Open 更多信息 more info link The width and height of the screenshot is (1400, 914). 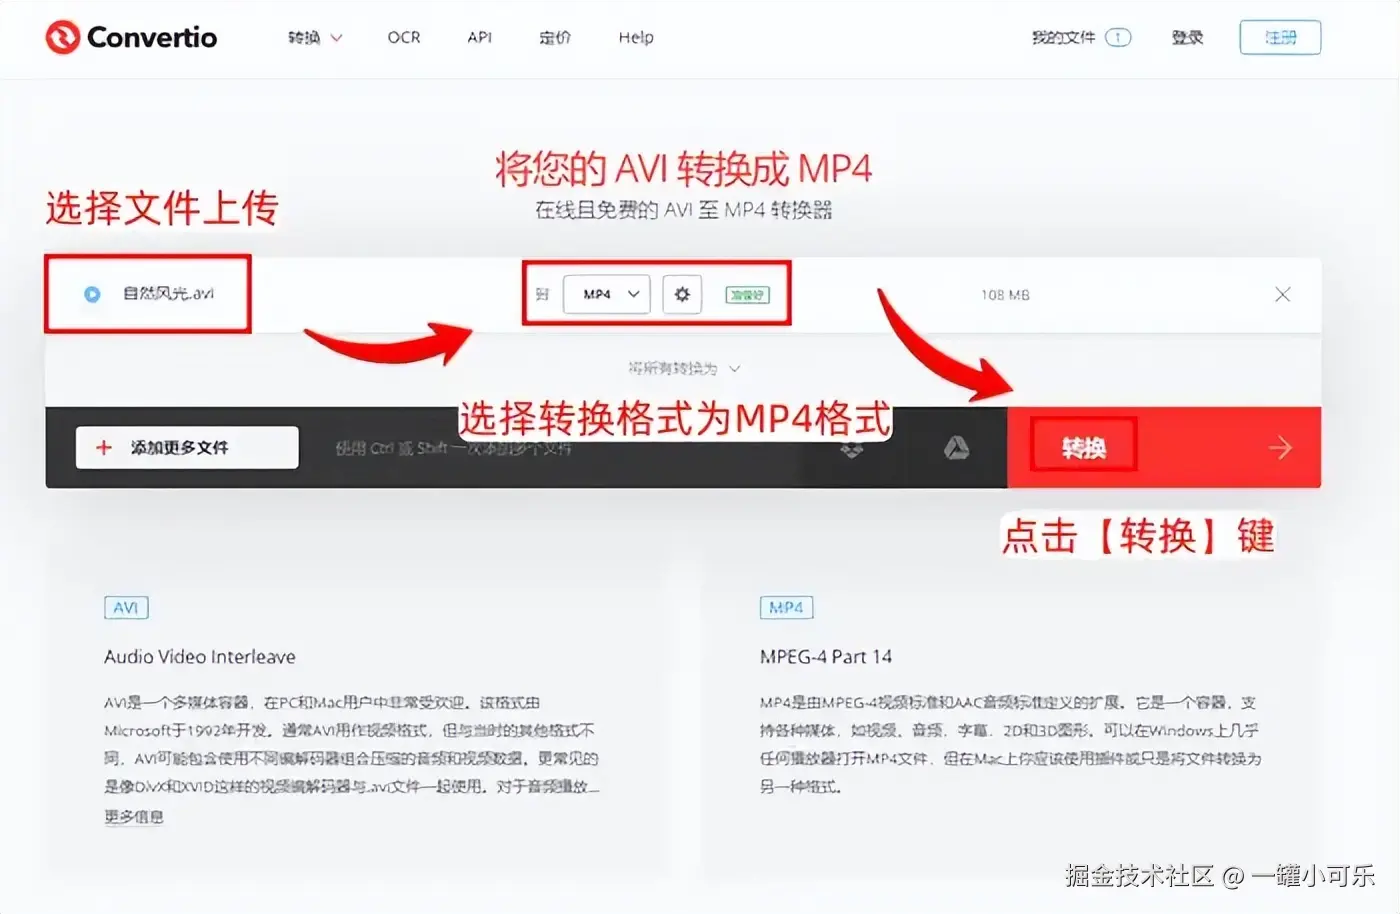pyautogui.click(x=134, y=816)
